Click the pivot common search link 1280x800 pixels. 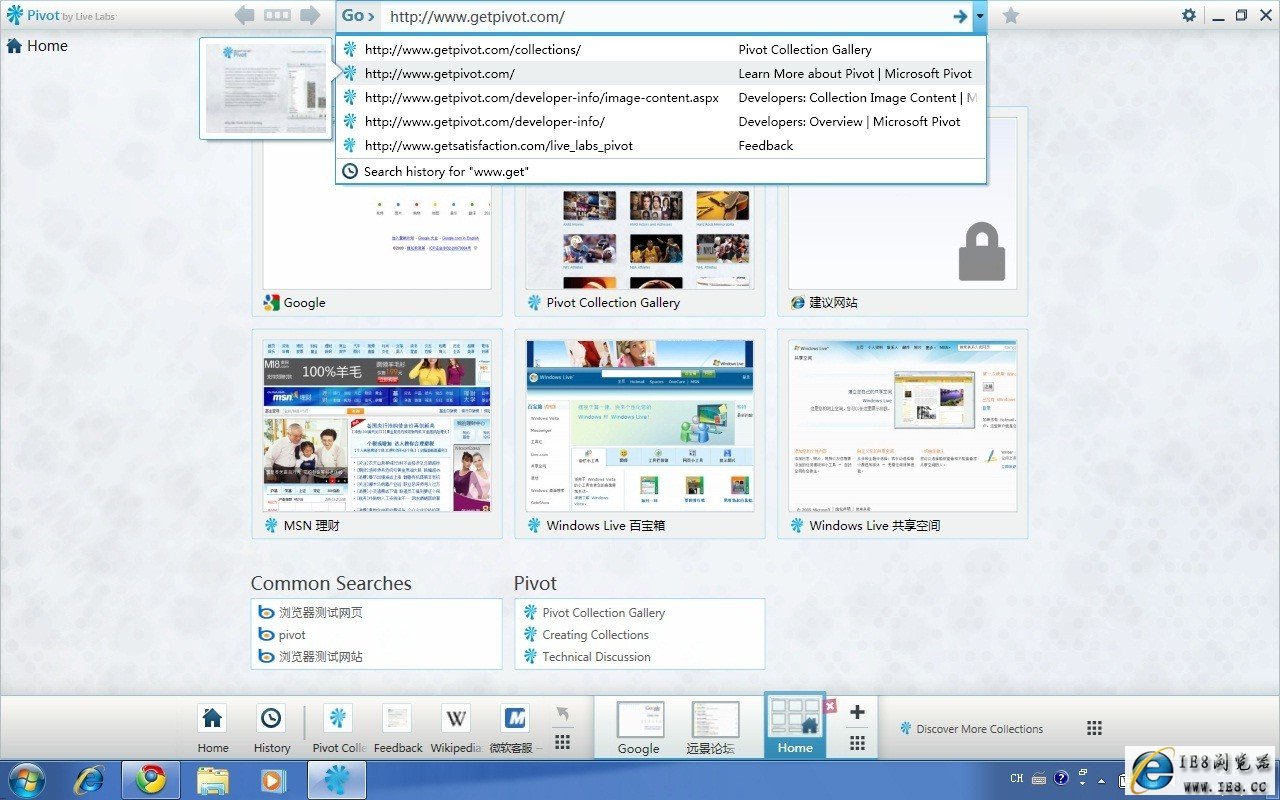pyautogui.click(x=292, y=635)
